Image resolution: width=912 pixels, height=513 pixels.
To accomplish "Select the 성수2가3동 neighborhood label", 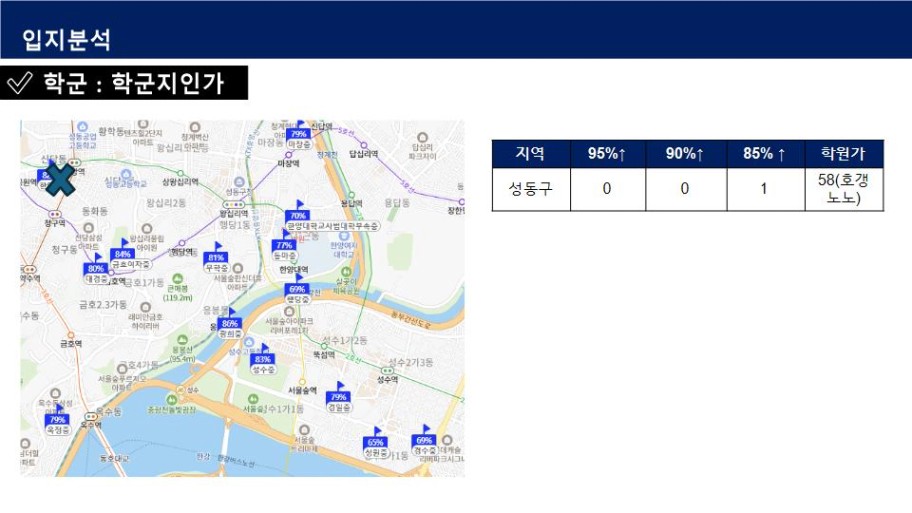I will [x=411, y=362].
